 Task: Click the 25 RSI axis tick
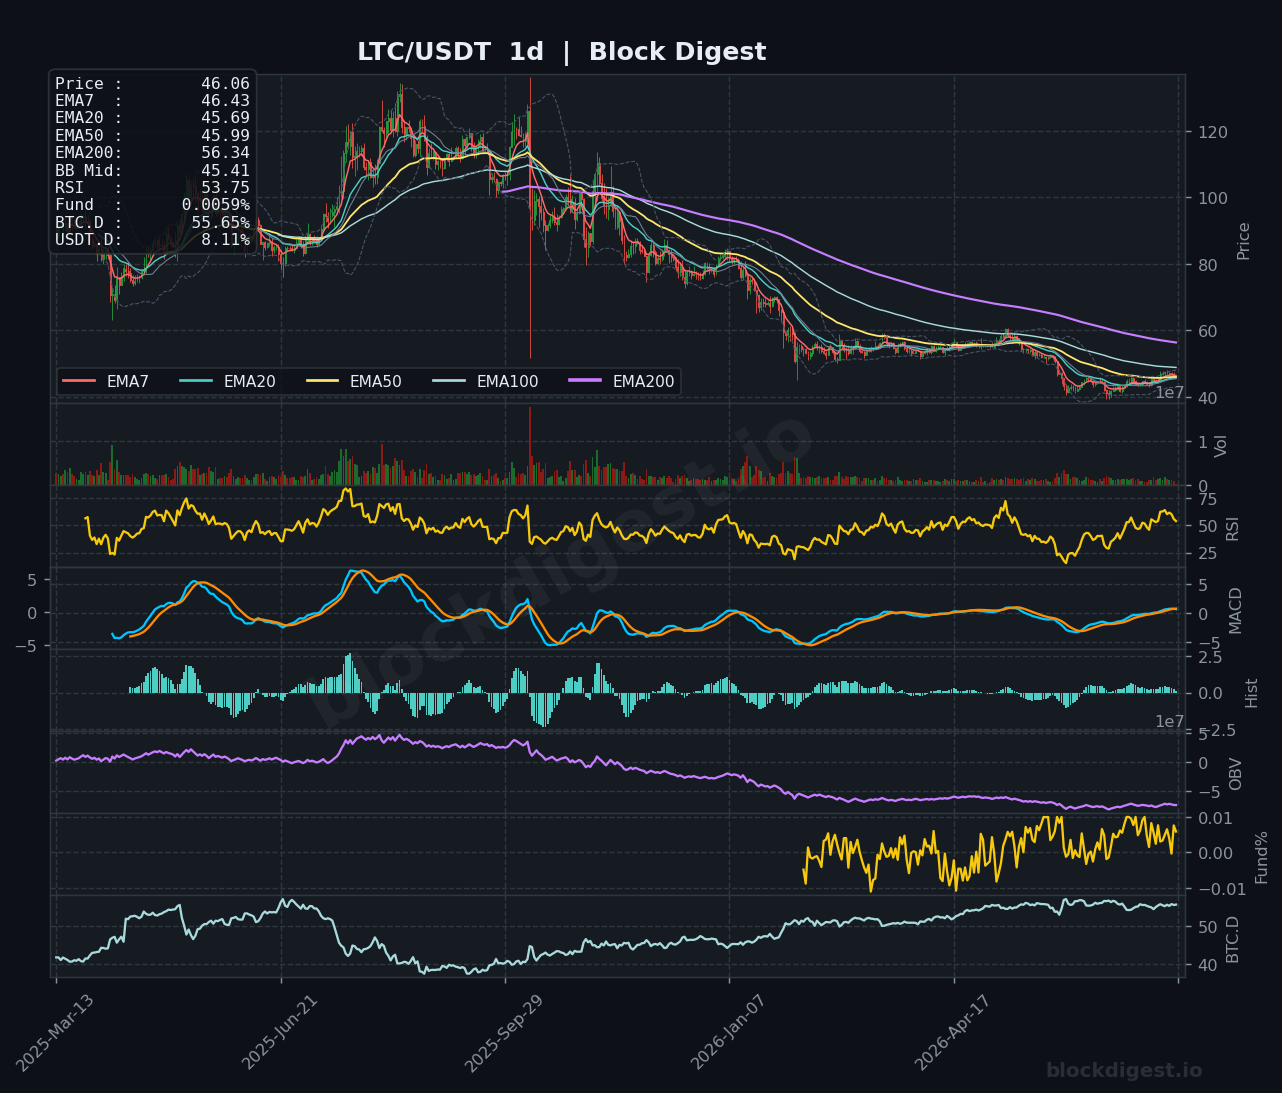[1207, 554]
